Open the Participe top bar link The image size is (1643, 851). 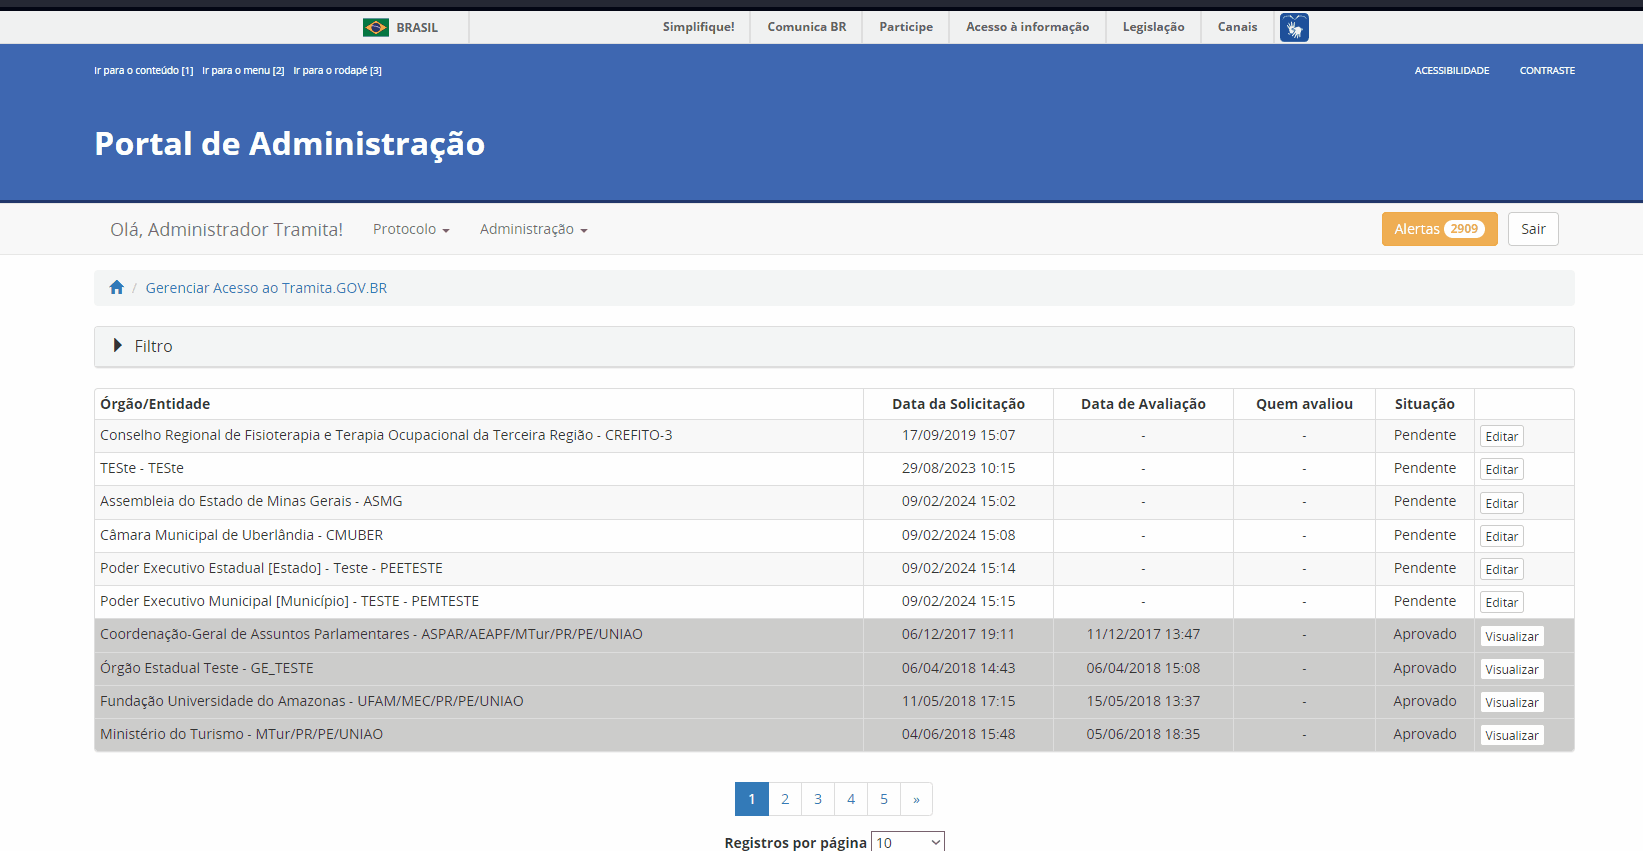(x=906, y=27)
